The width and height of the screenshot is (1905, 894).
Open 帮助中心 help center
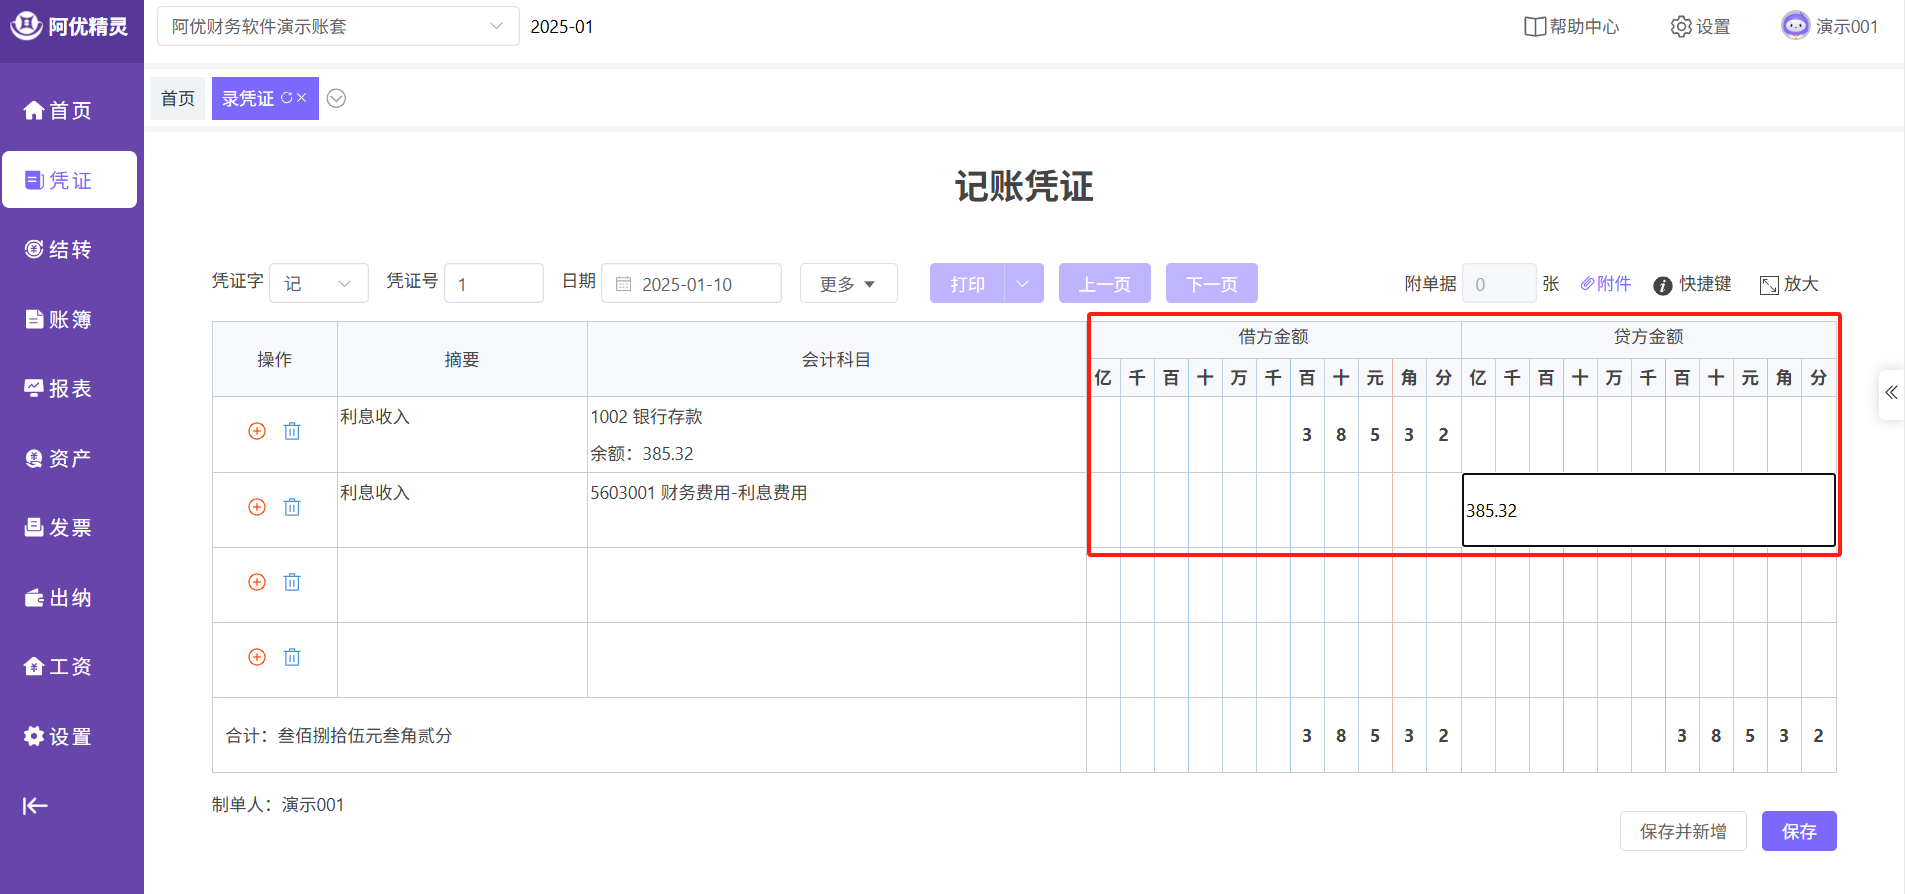pos(1571,27)
